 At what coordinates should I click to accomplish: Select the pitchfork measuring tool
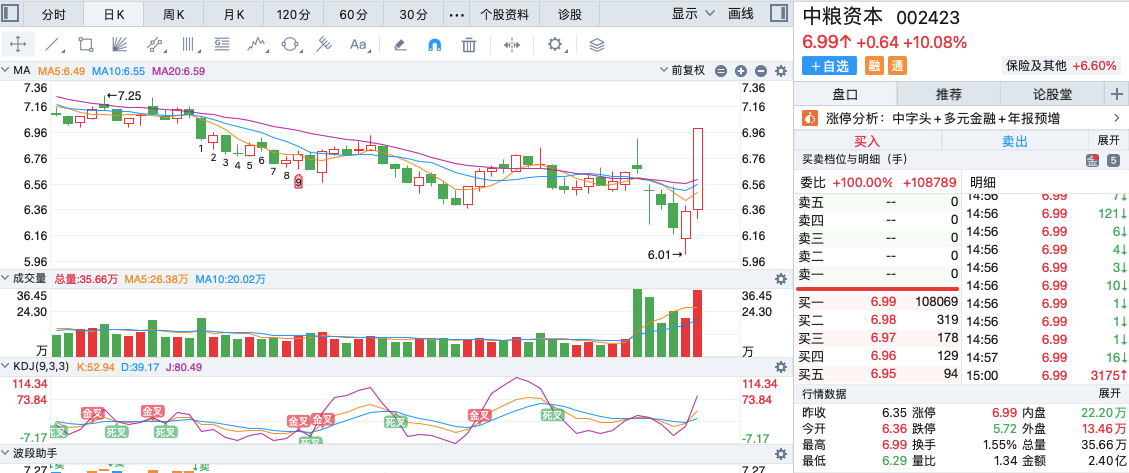tap(325, 45)
